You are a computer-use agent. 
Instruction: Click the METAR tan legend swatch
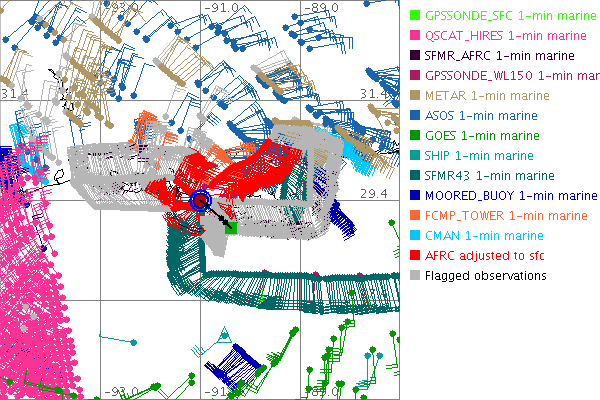pos(415,96)
